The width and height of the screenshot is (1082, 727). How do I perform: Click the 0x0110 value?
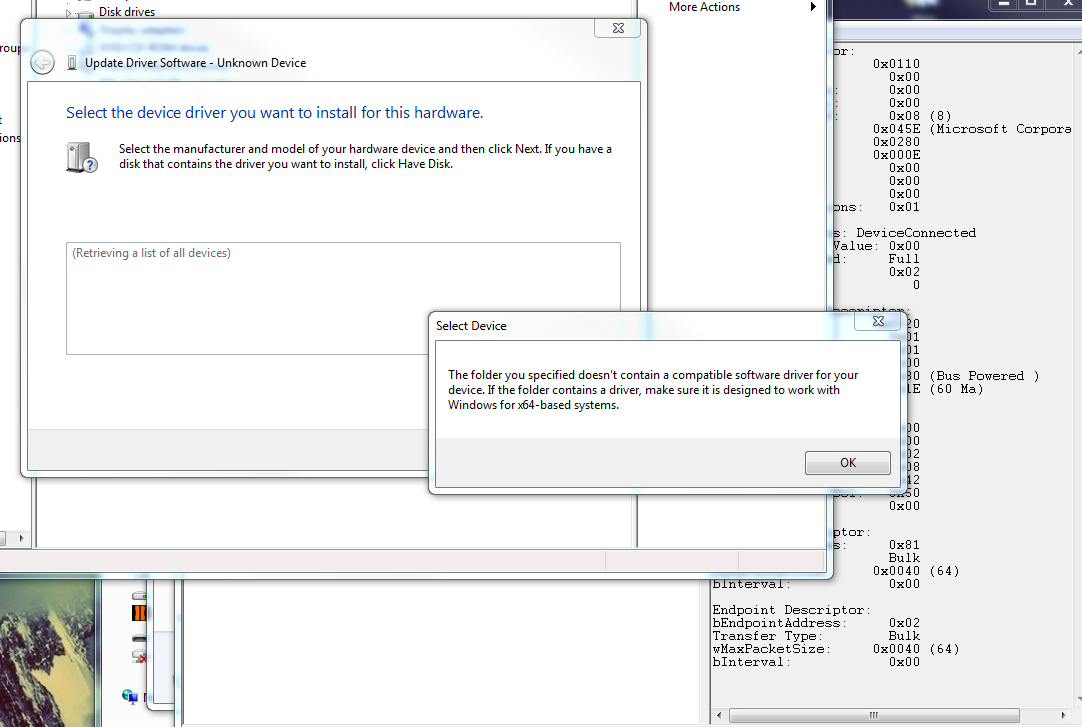tap(896, 64)
